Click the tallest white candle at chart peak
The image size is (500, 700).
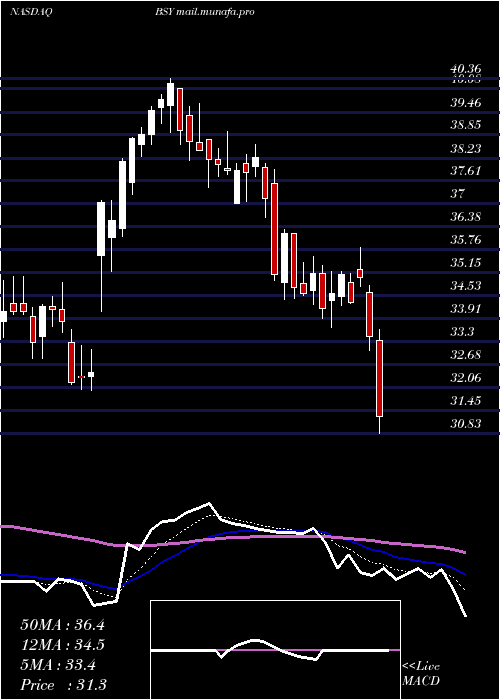point(170,94)
